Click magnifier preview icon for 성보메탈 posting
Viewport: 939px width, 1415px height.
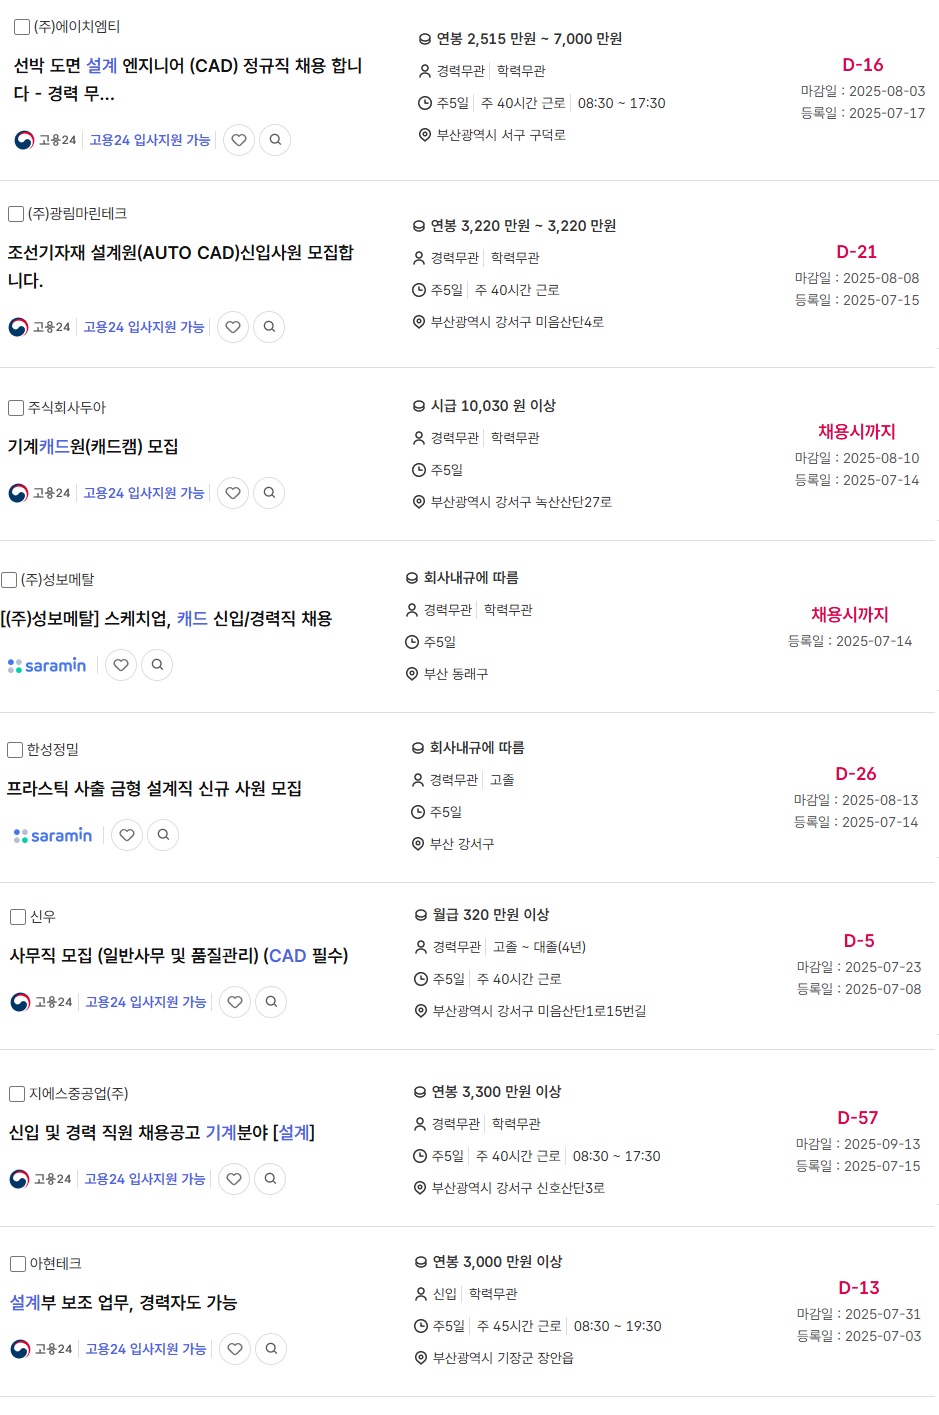tap(157, 665)
